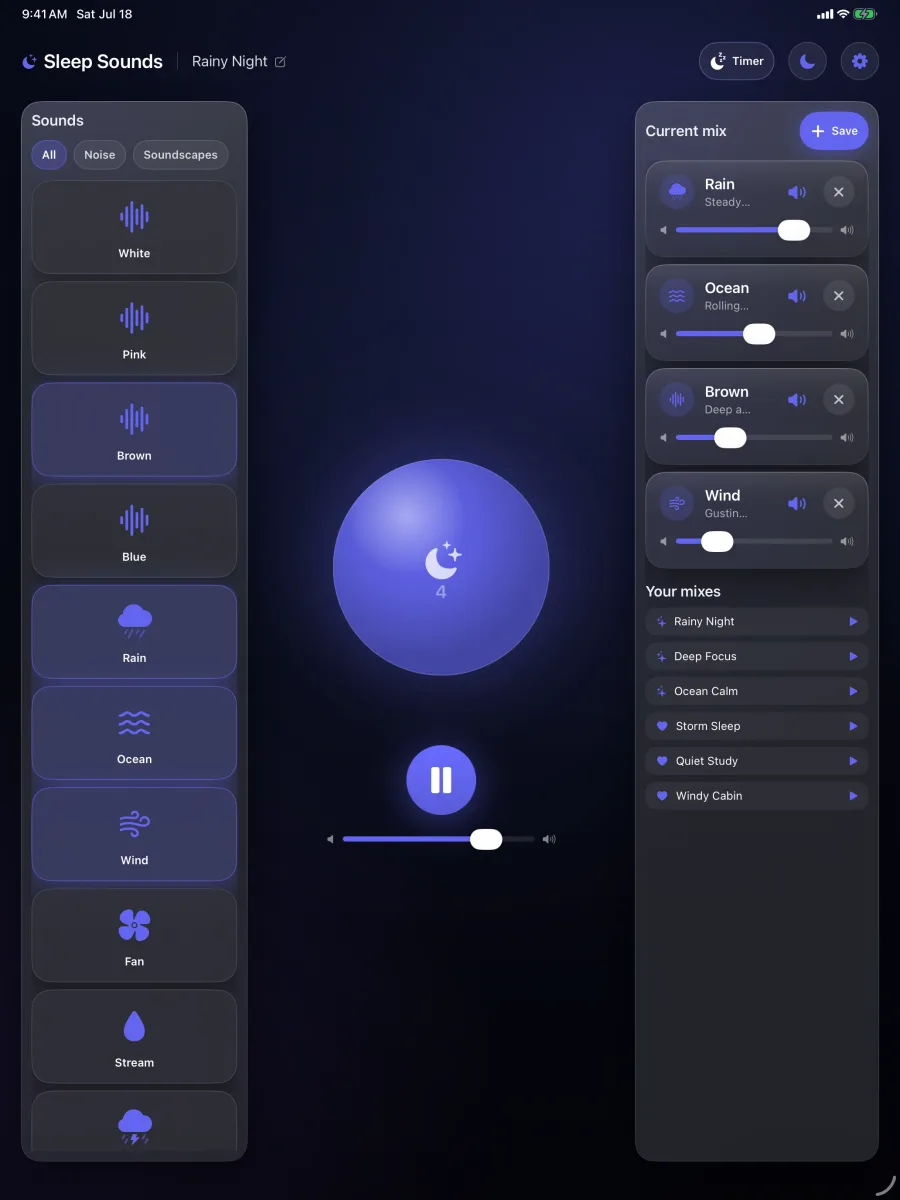Play the Rainy Night mix
The height and width of the screenshot is (1200, 900).
point(853,622)
